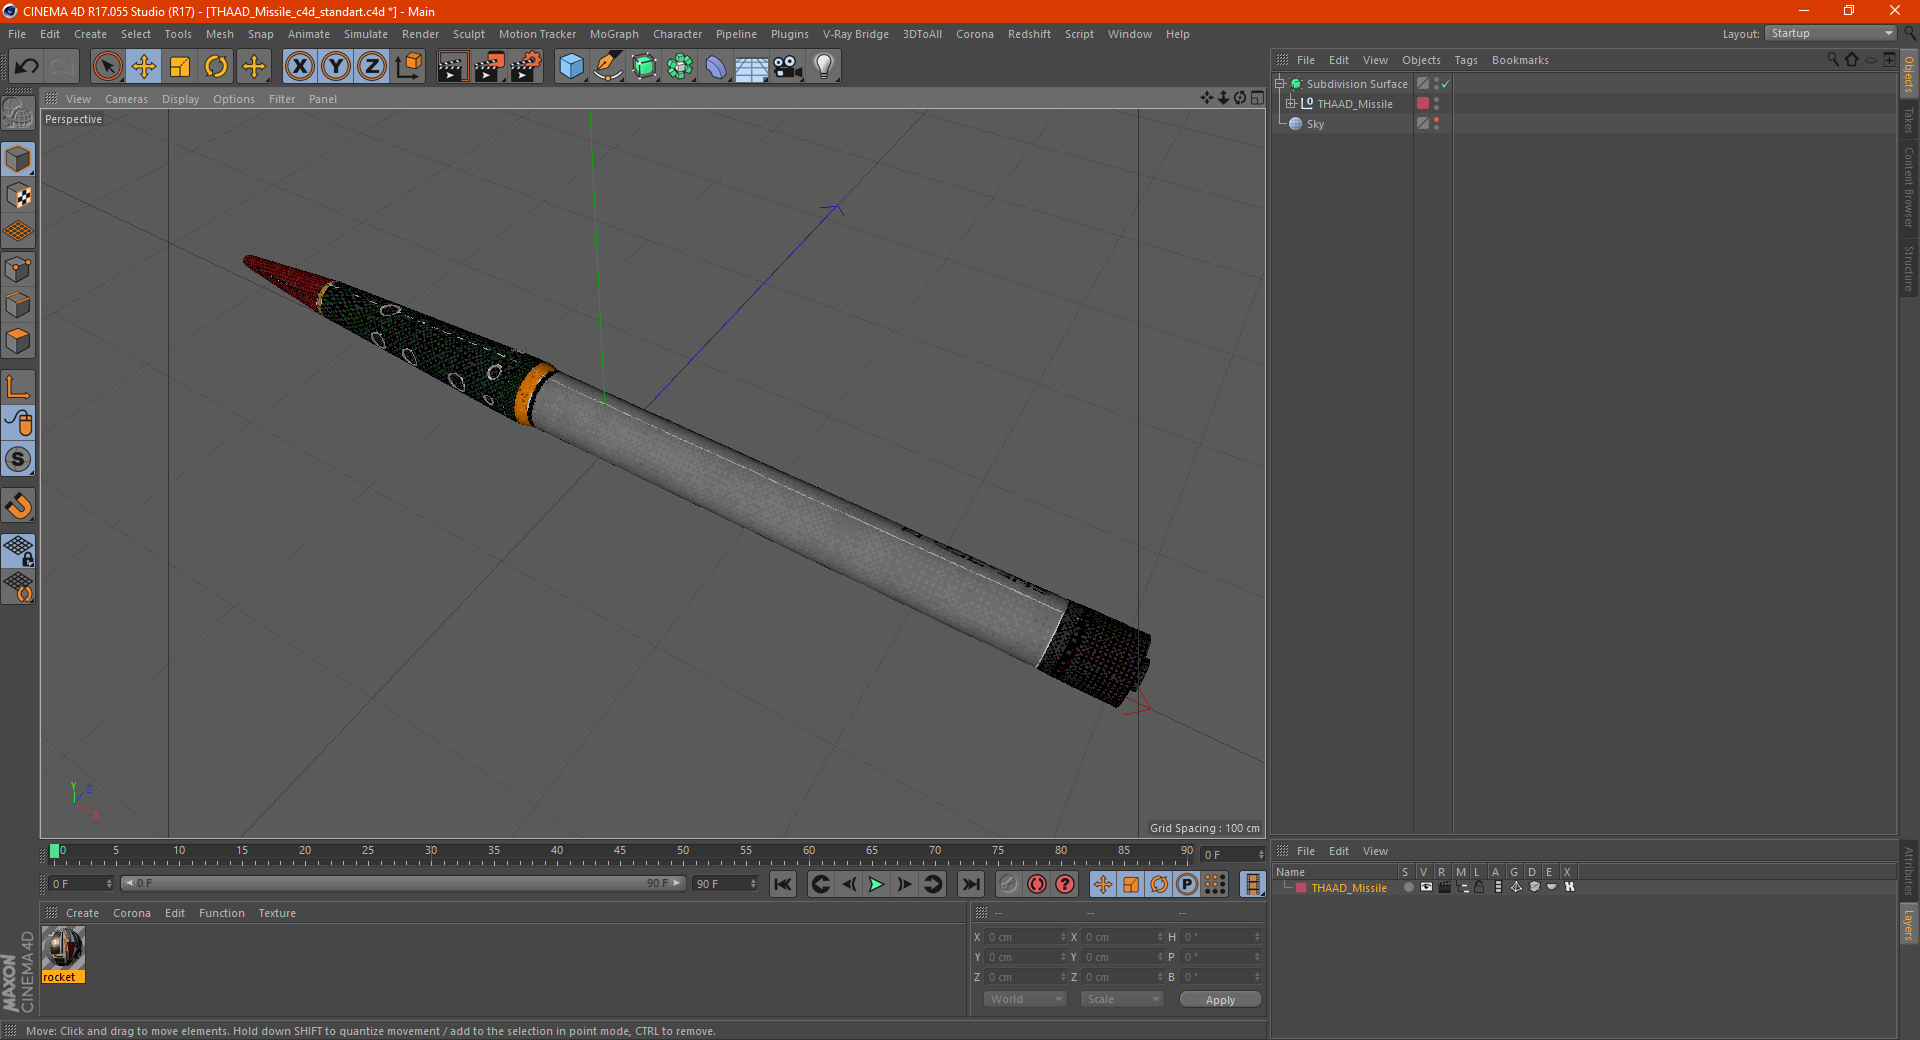Go to start of animation
1920x1040 pixels.
coord(783,884)
